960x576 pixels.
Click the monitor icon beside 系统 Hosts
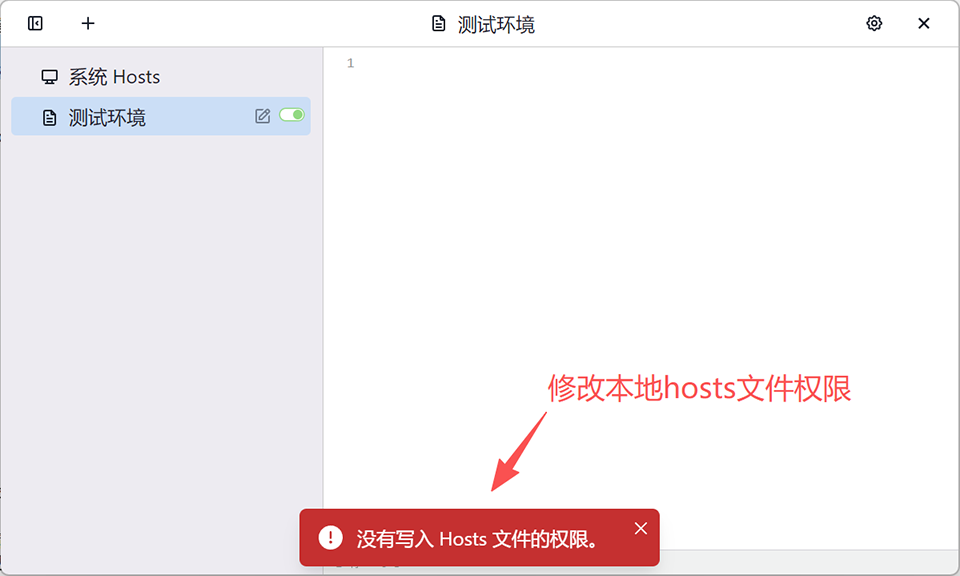pos(50,77)
